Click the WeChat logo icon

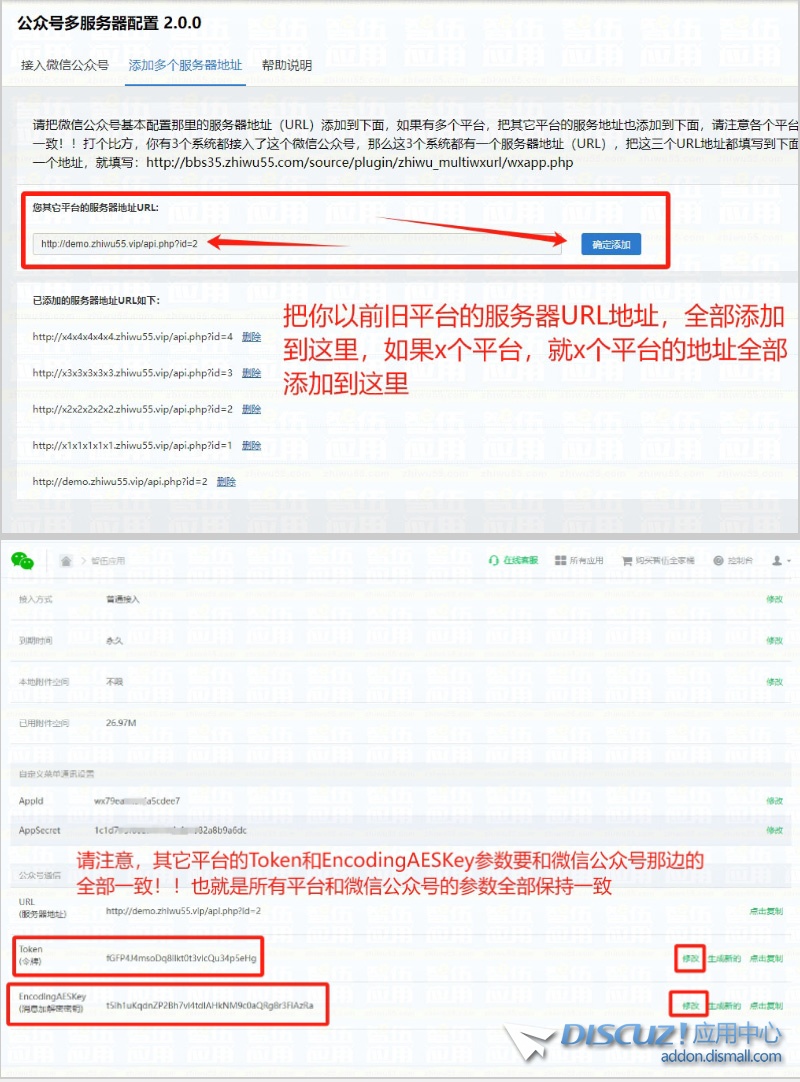[23, 561]
